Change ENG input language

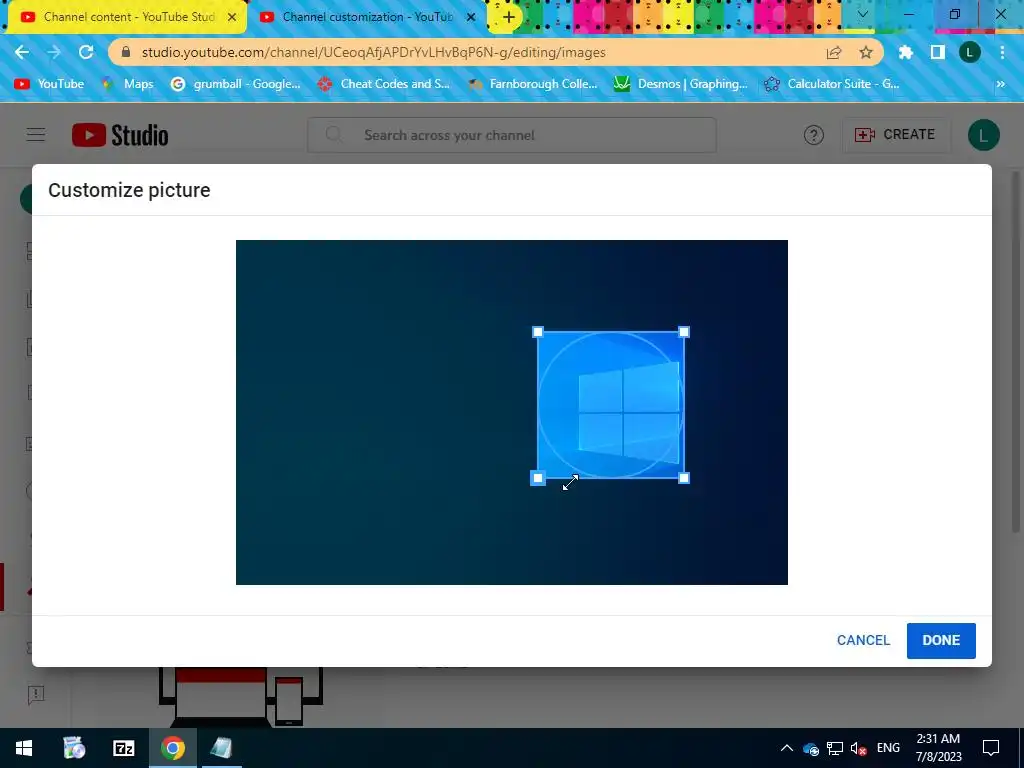[x=888, y=748]
